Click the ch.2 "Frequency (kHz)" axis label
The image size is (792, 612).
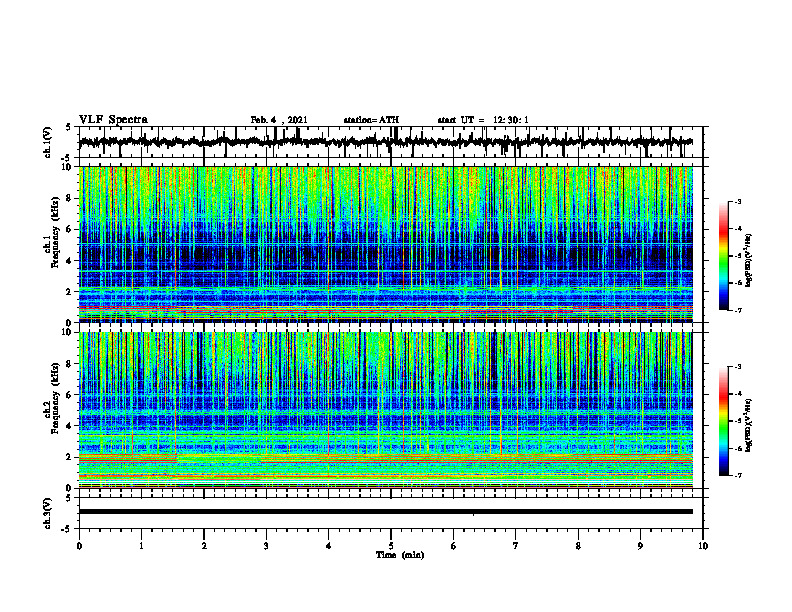click(55, 398)
